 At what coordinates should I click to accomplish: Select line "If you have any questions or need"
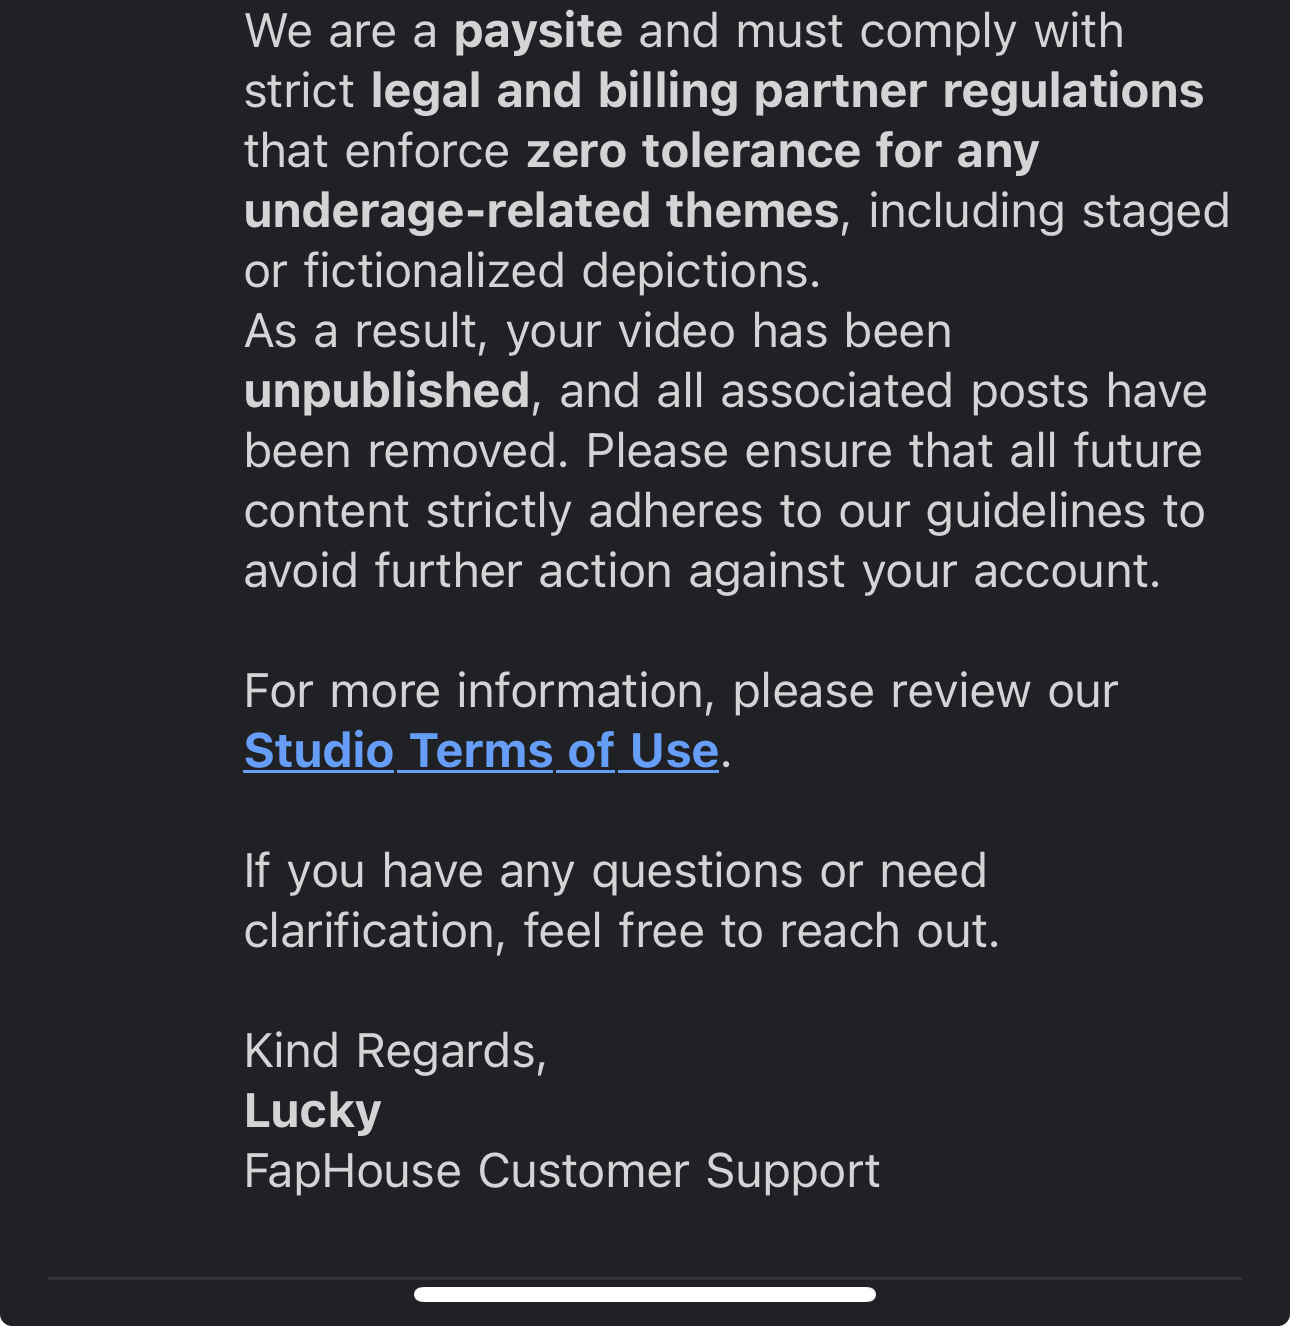click(x=615, y=872)
